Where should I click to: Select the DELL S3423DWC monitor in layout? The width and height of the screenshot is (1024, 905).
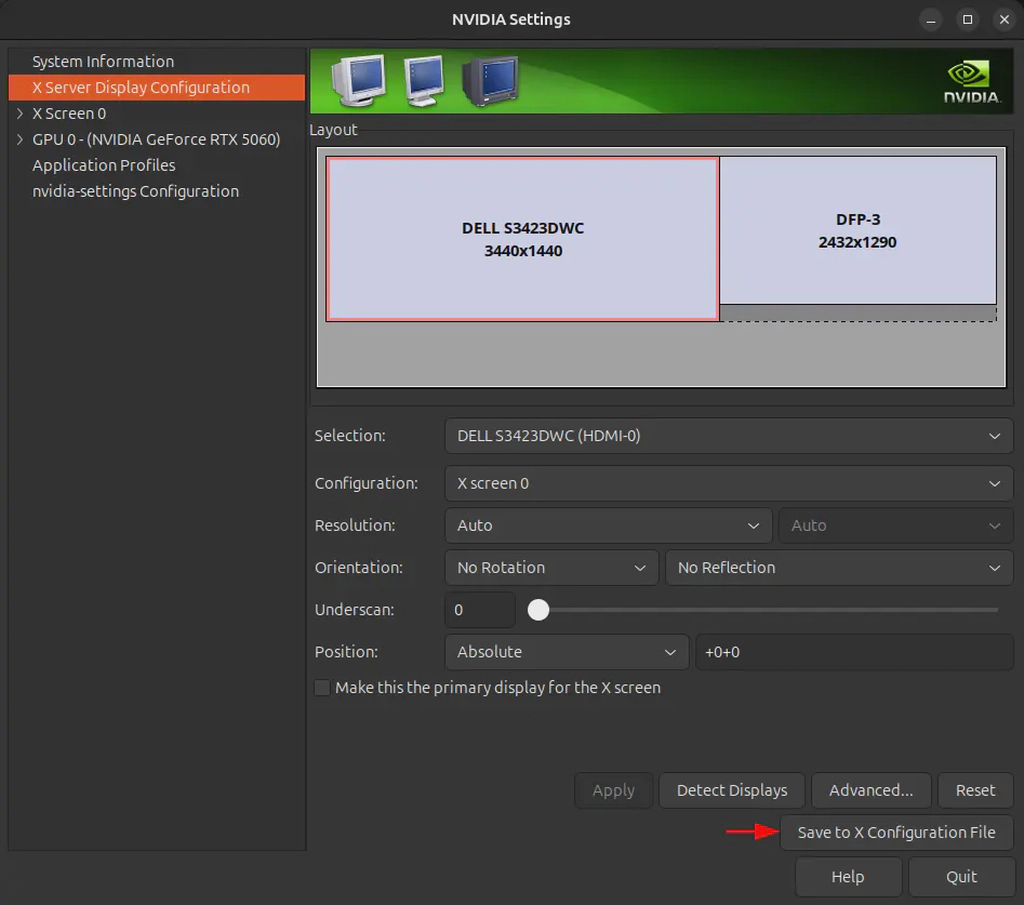tap(521, 239)
